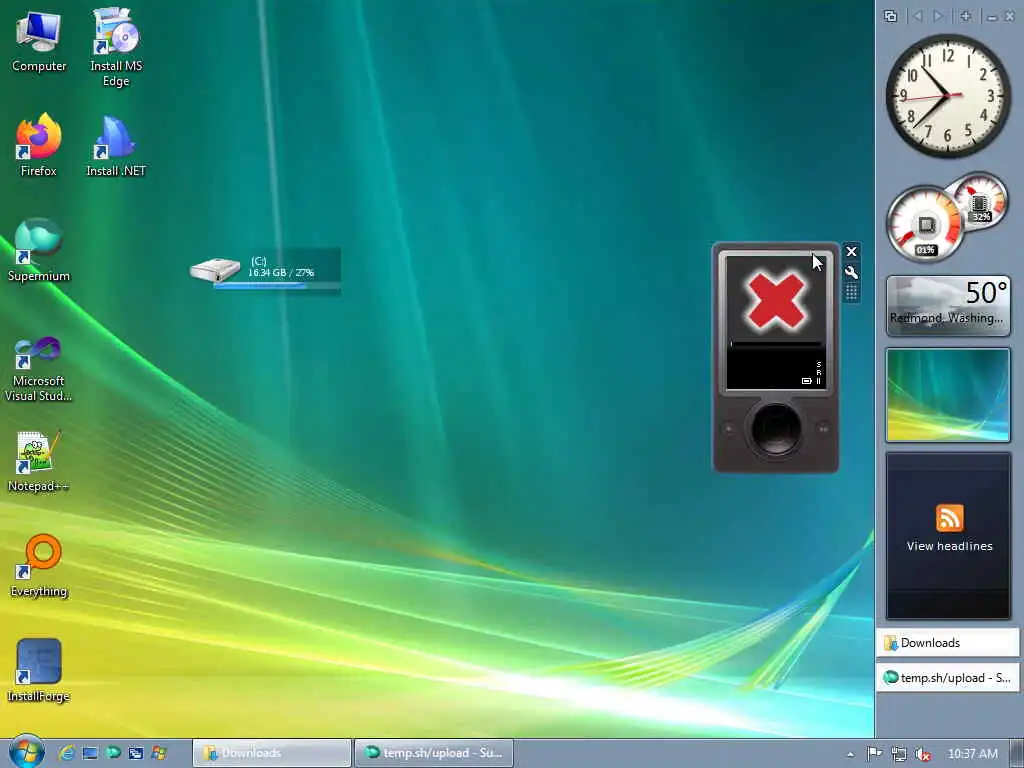The image size is (1024, 768).
Task: Click the red X on Zune gadget screen
Action: (776, 300)
